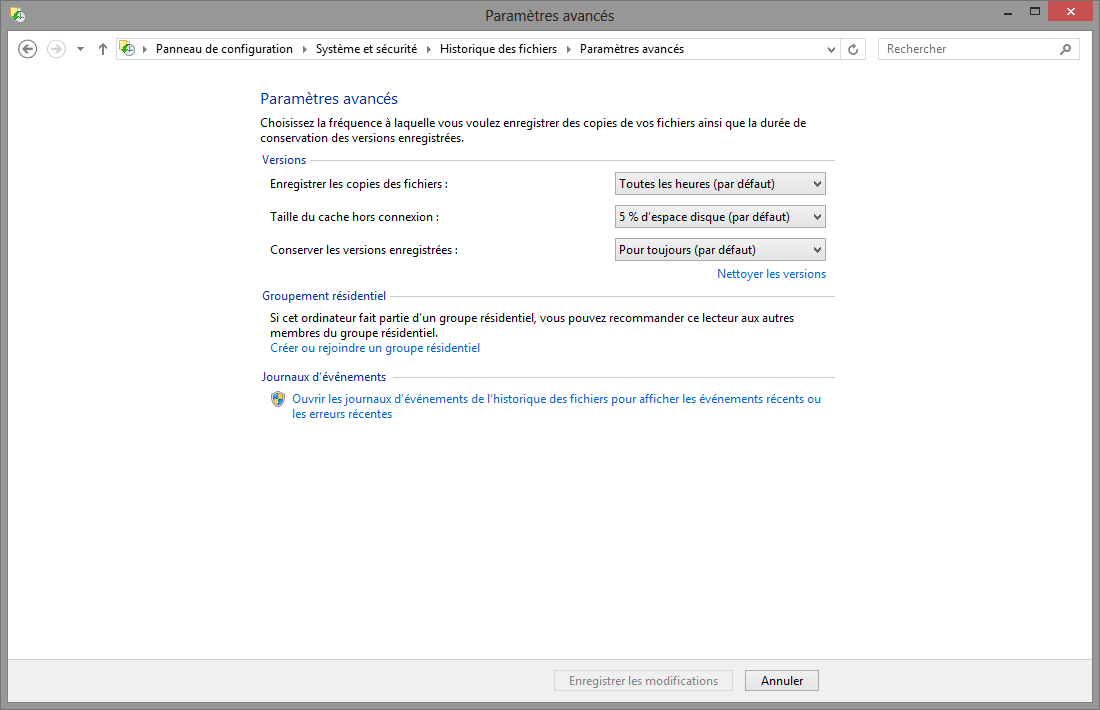Click the search magnifier icon
This screenshot has width=1100, height=710.
click(x=1066, y=49)
